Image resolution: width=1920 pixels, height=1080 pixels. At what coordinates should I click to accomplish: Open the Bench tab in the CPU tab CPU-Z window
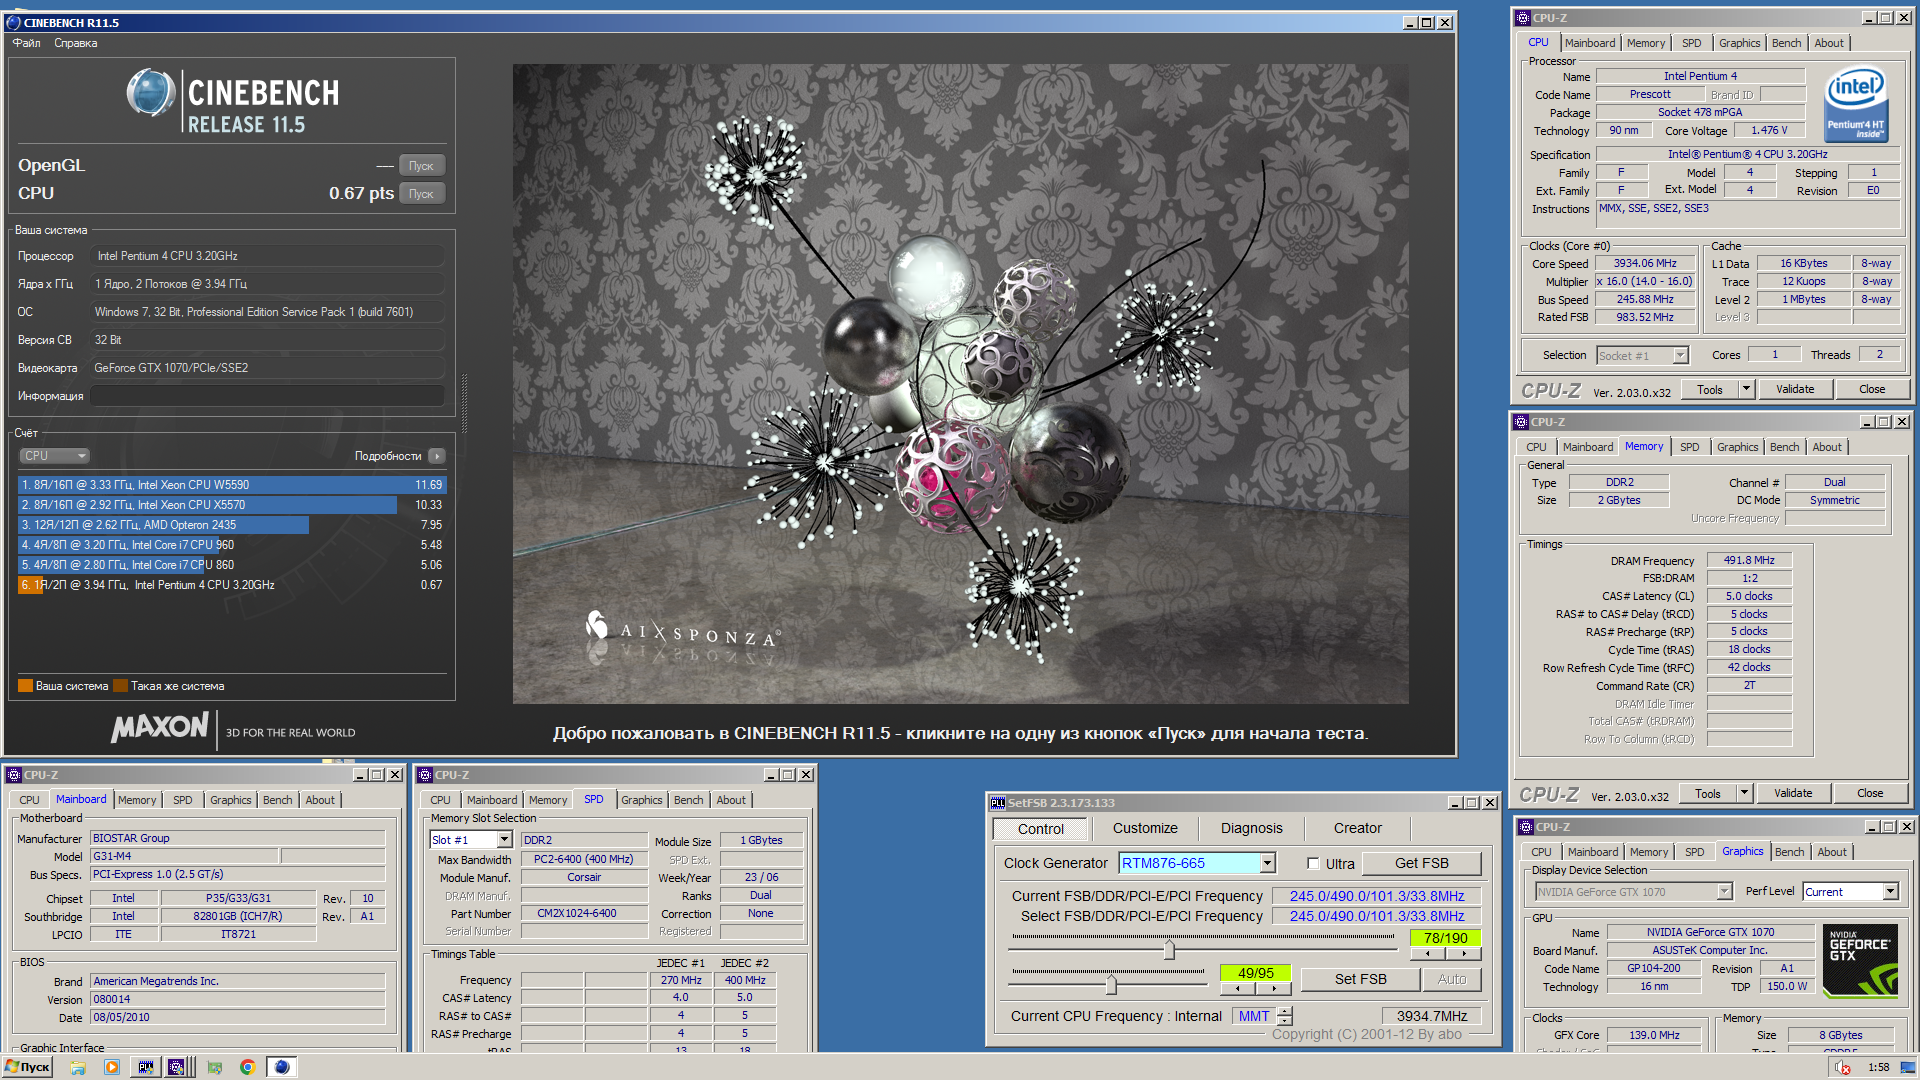tap(1786, 43)
